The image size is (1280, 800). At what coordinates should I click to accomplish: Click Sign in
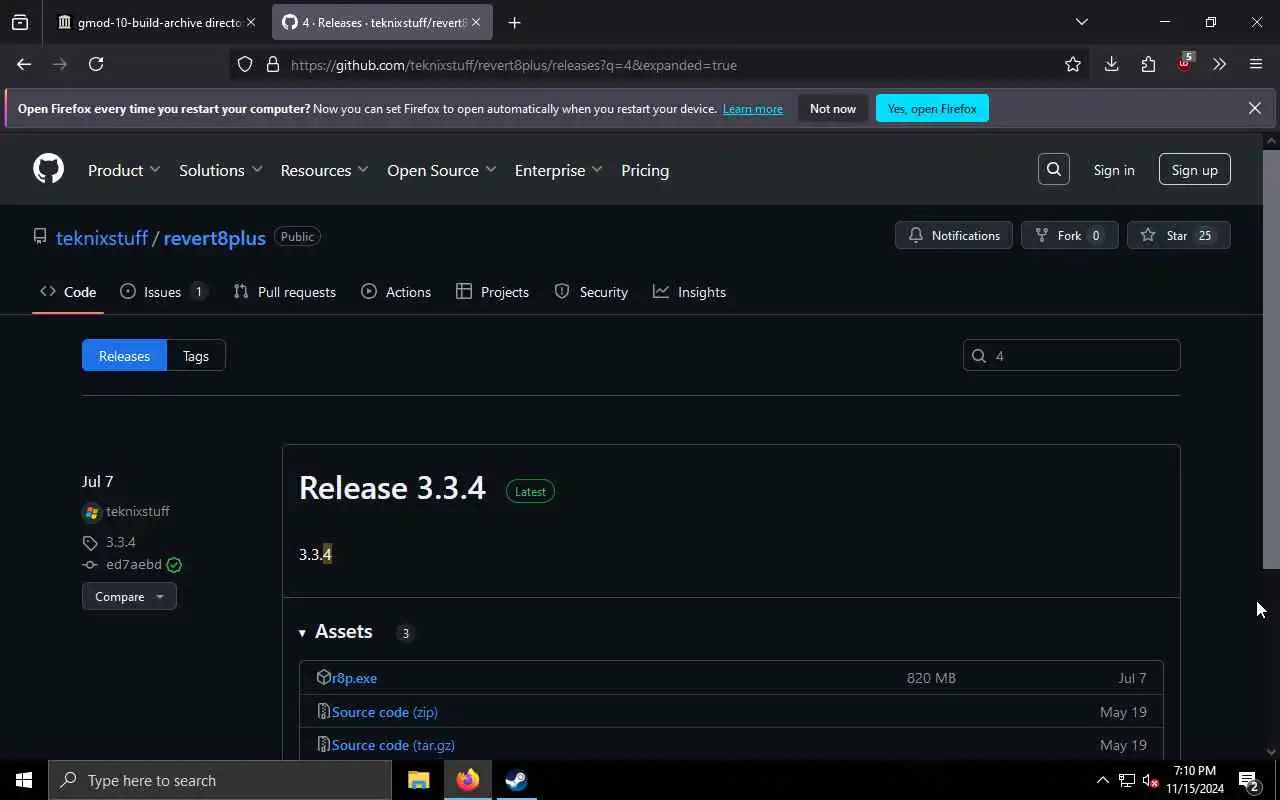1114,170
